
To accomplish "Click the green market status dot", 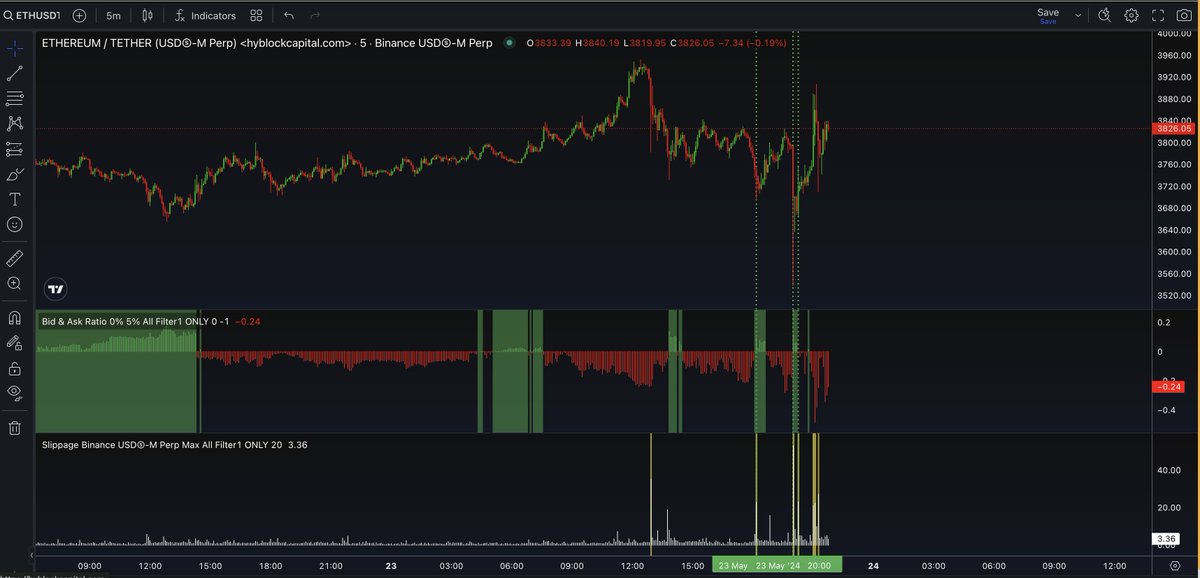I will (x=509, y=43).
